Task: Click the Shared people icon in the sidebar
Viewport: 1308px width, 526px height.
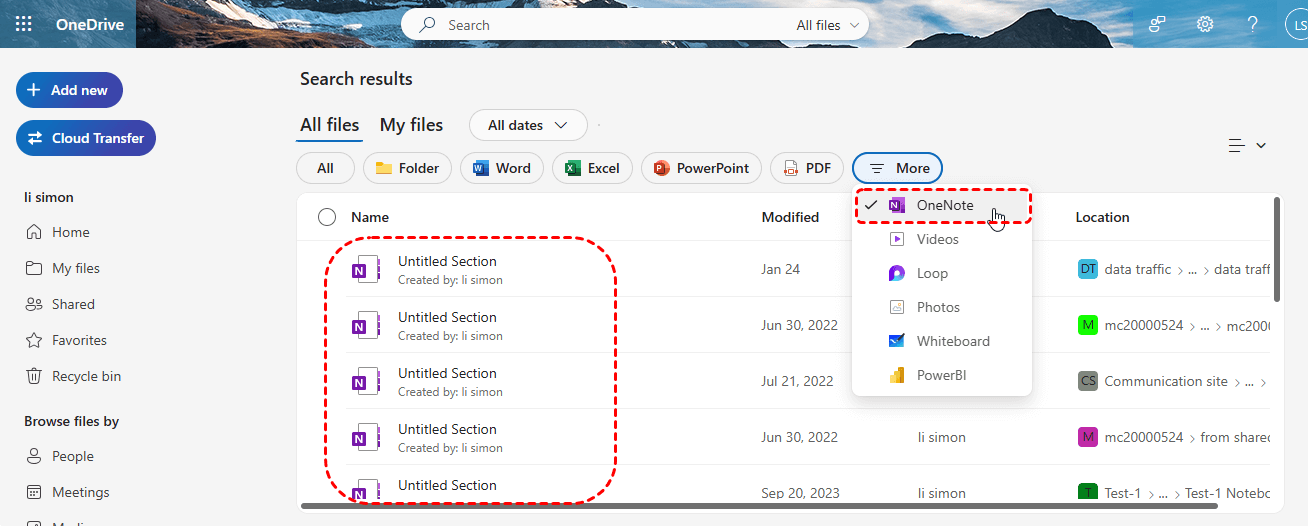Action: [34, 304]
